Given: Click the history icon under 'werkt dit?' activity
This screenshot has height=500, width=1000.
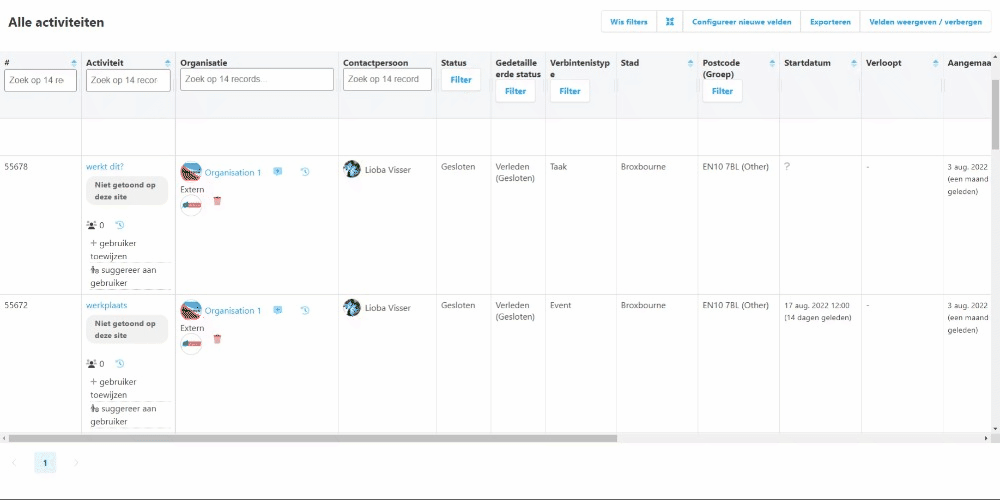Looking at the screenshot, I should point(119,225).
